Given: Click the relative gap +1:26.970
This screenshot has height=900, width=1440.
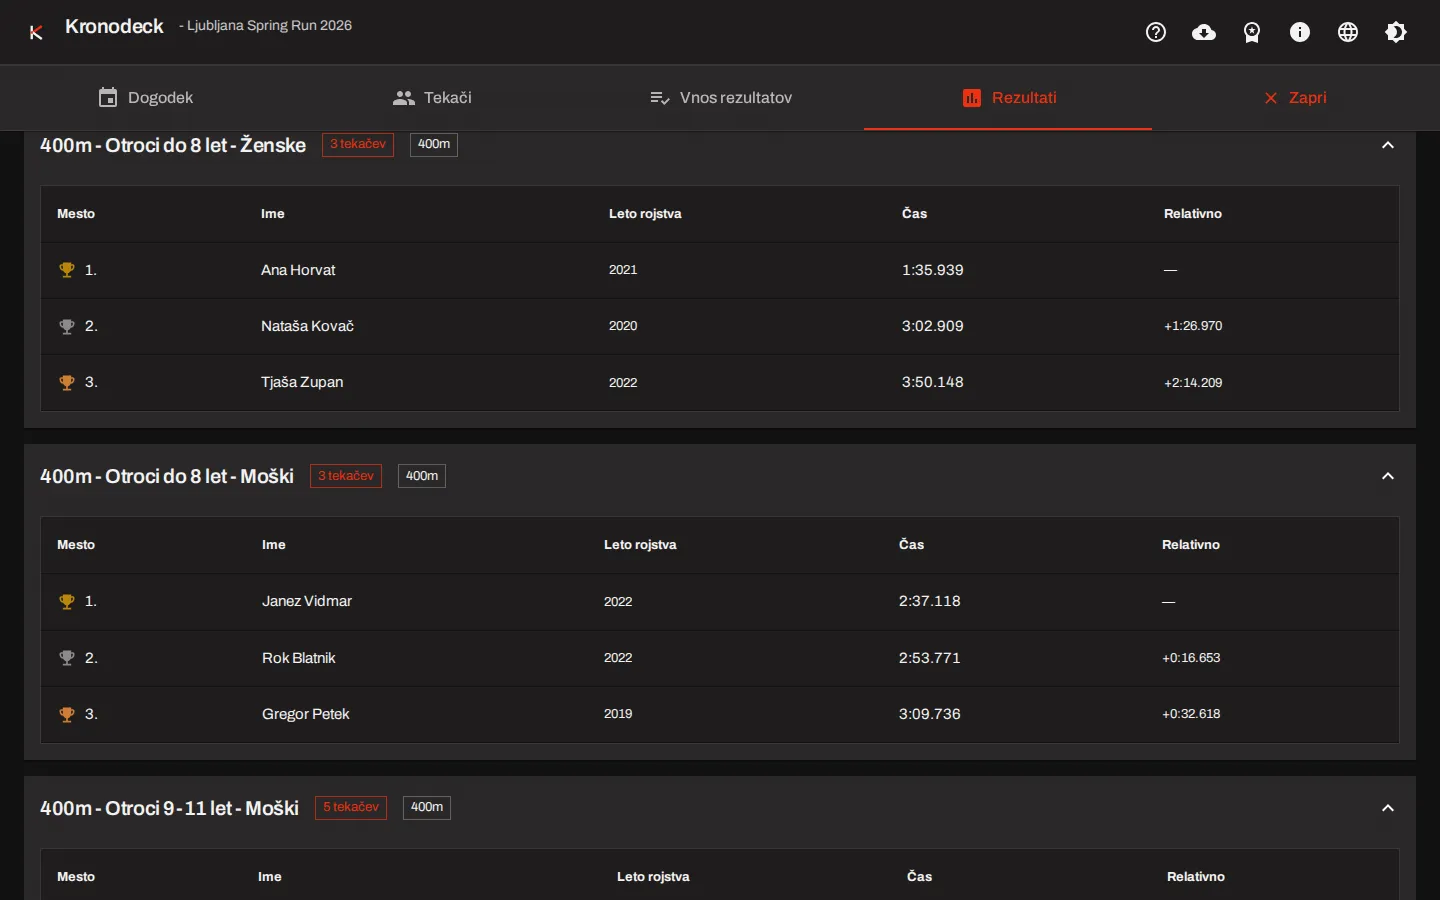Looking at the screenshot, I should 1193,326.
